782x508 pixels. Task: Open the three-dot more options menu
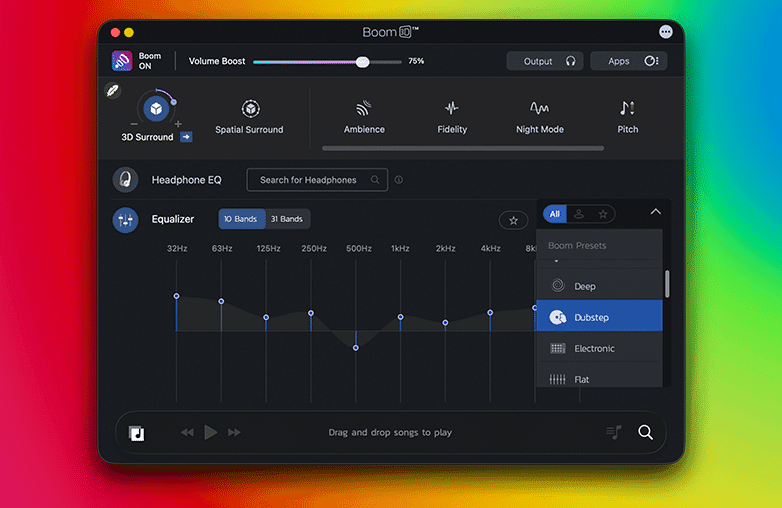[x=665, y=32]
